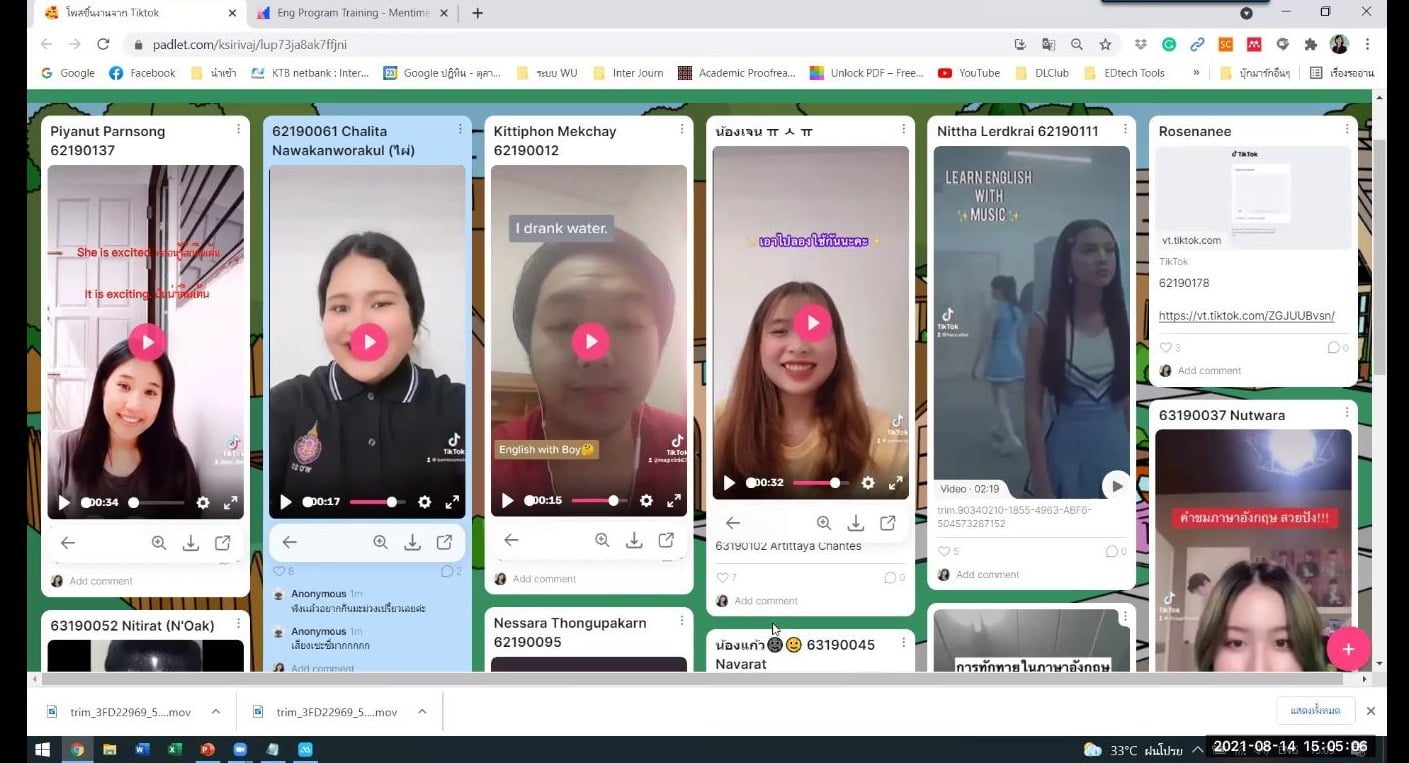Zoom into Chalita Nawakanworakul's video post
This screenshot has width=1409, height=763.
380,542
